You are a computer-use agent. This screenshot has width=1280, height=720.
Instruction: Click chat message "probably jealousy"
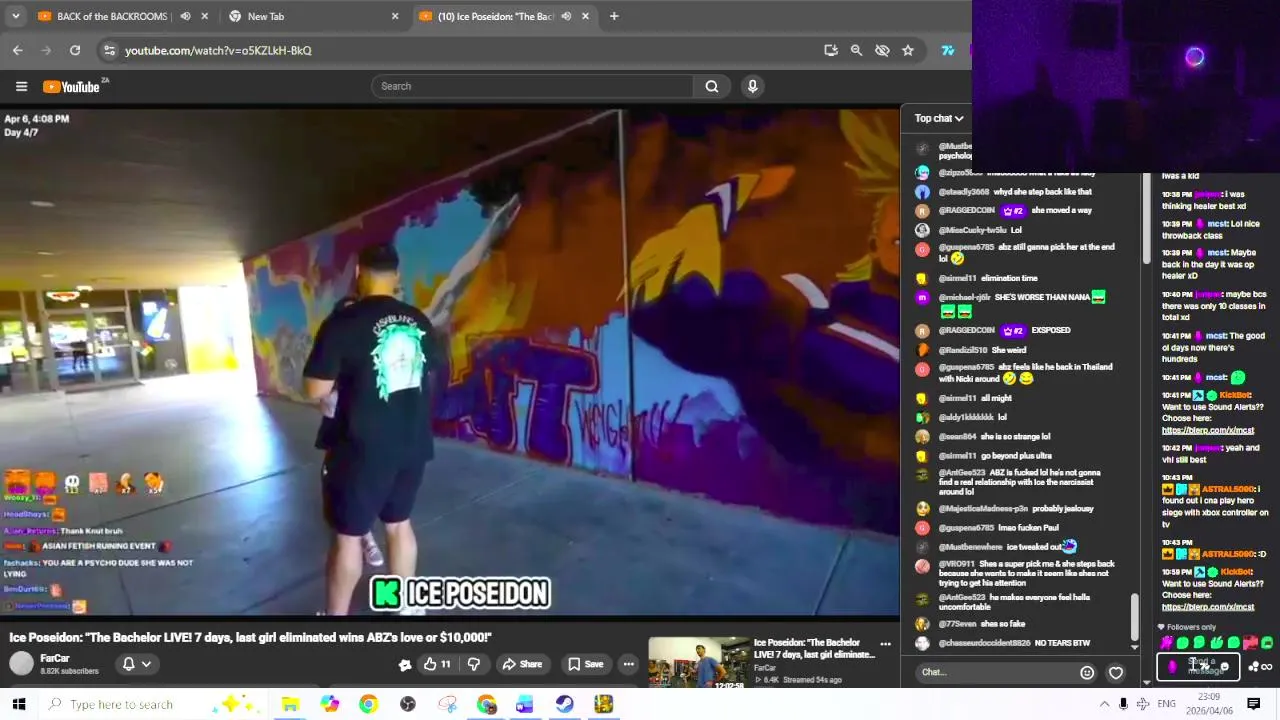1063,509
